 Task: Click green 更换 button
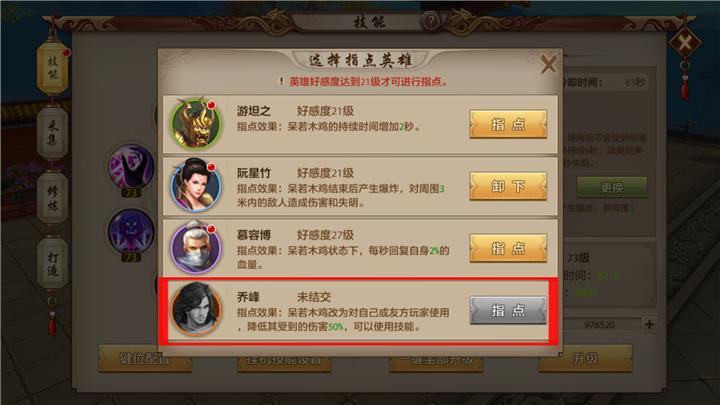[x=612, y=187]
